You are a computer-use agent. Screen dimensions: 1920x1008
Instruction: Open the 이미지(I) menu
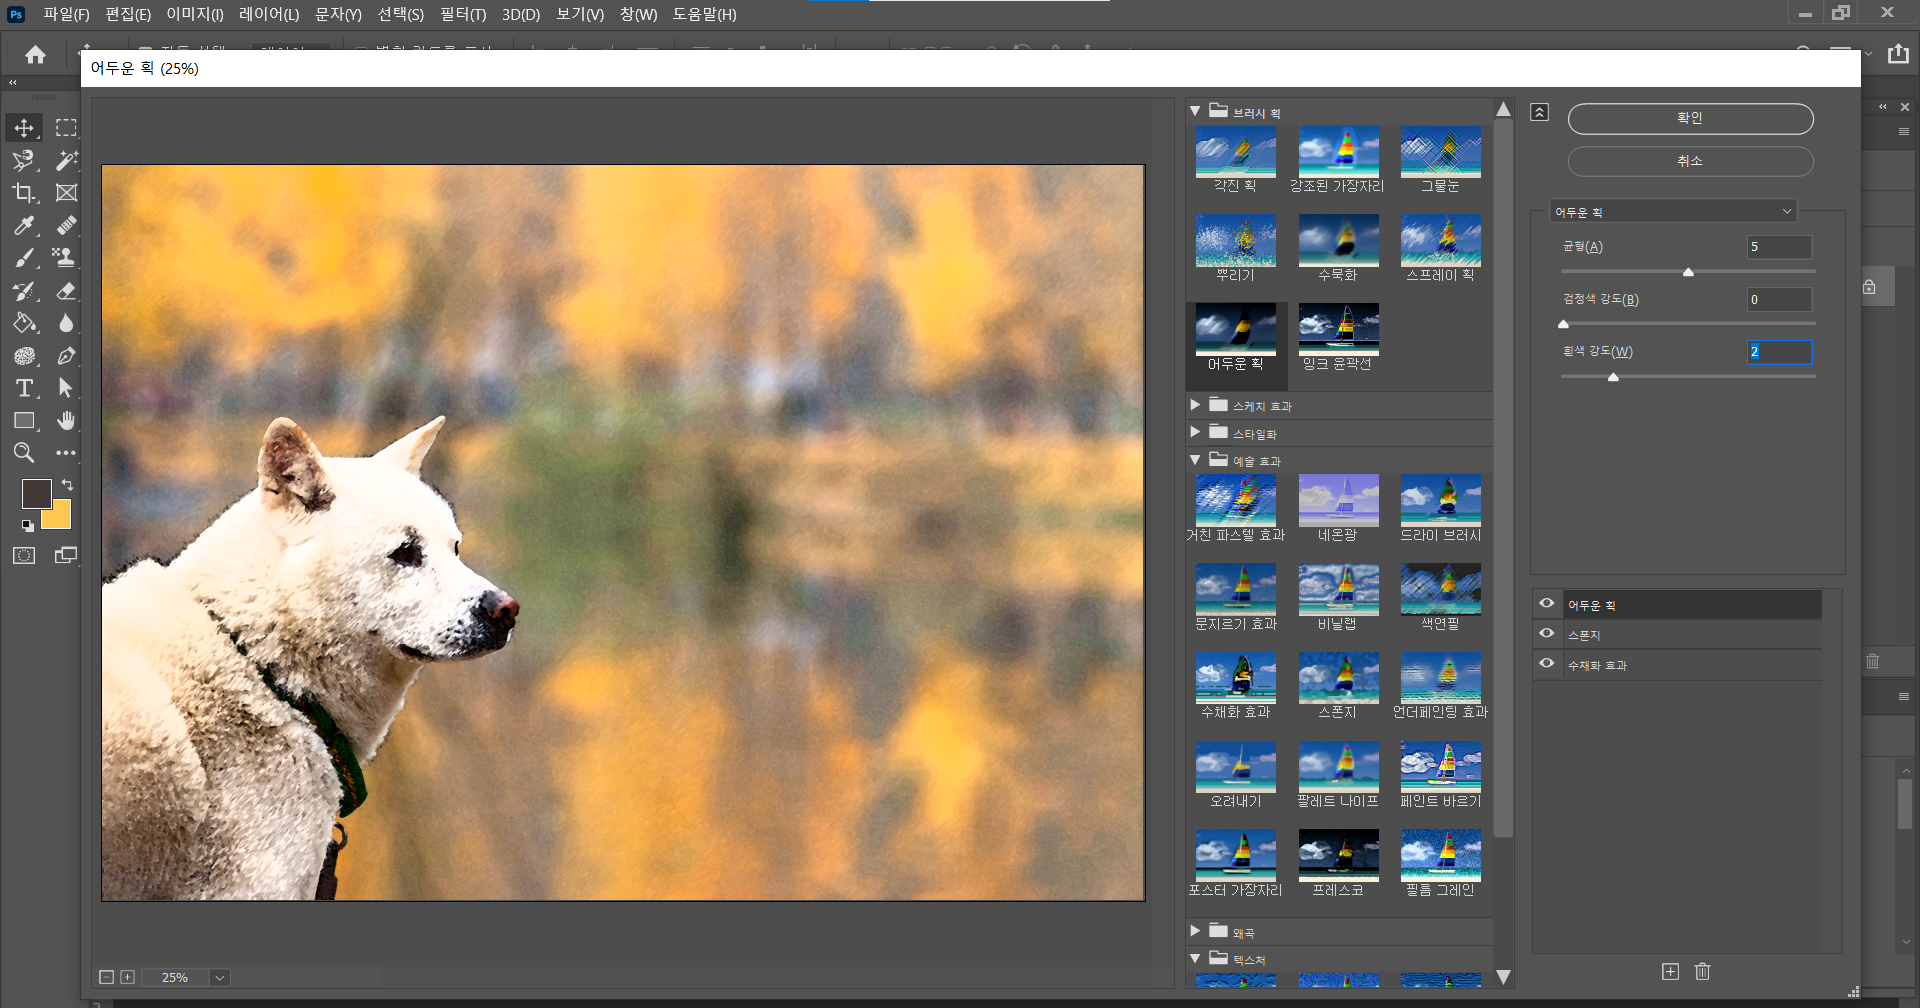[x=194, y=14]
